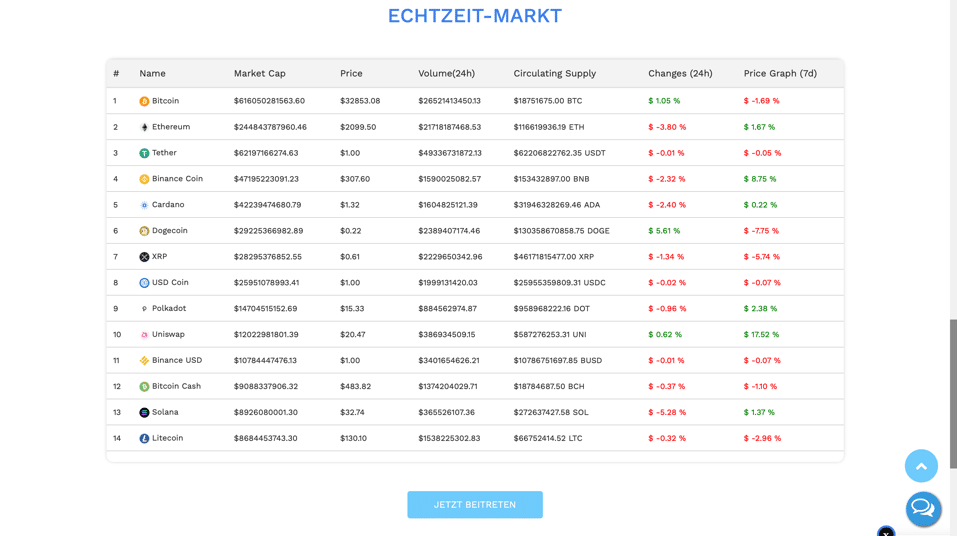957x536 pixels.
Task: Click the USD Coin icon
Action: point(144,283)
